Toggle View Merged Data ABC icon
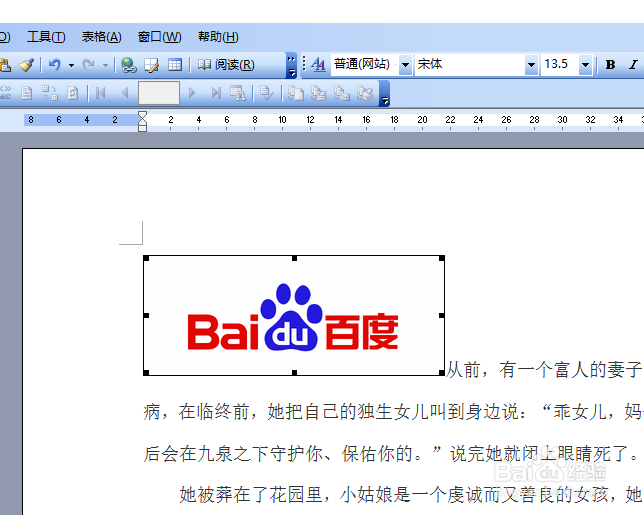The image size is (644, 515). point(5,93)
